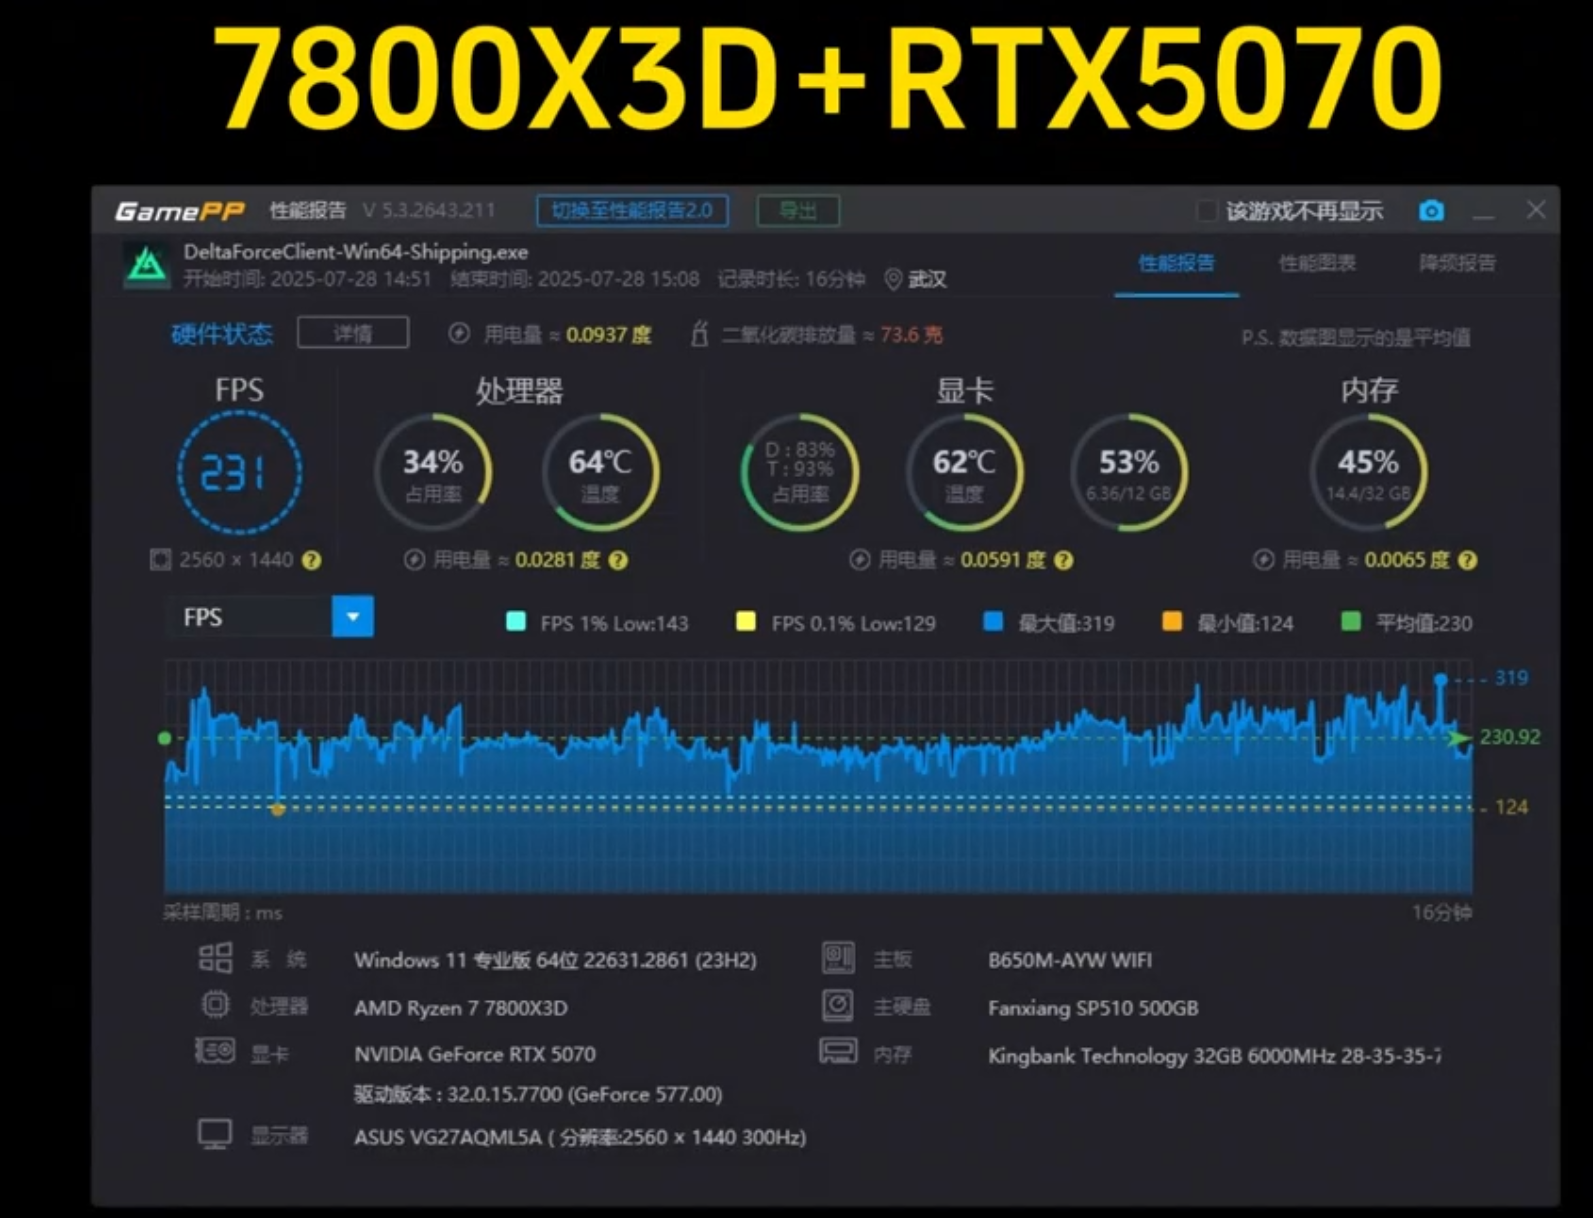Click the min 124 marker on the chart

coord(277,809)
